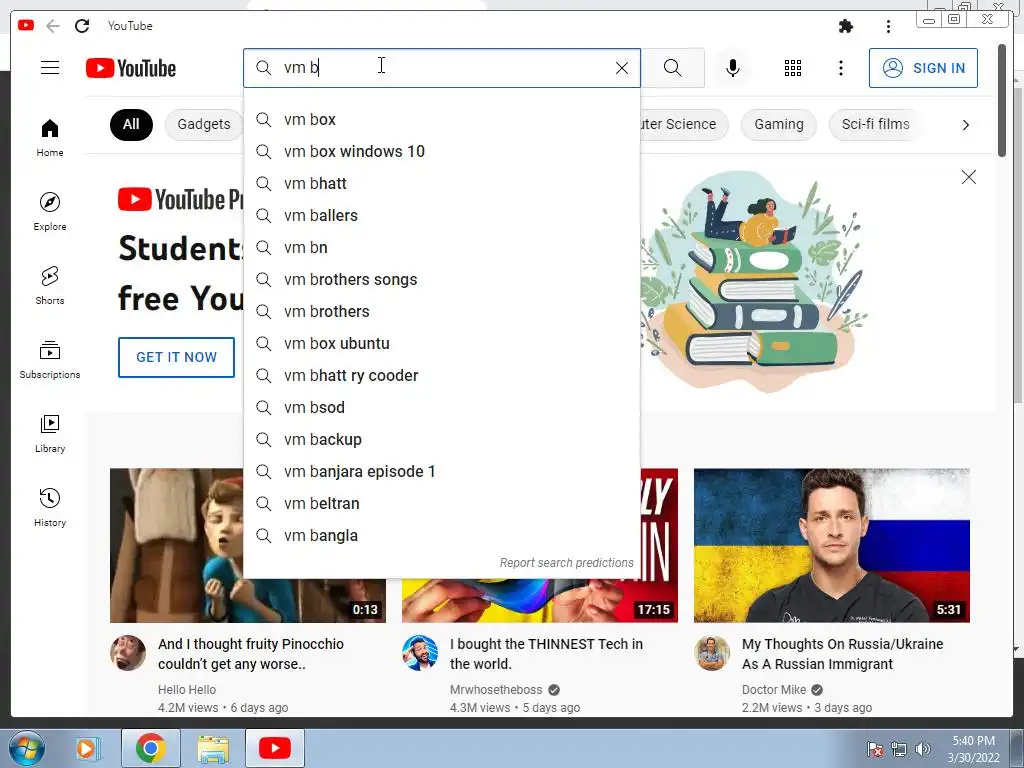Open the YouTube hamburger guide menu

point(50,68)
